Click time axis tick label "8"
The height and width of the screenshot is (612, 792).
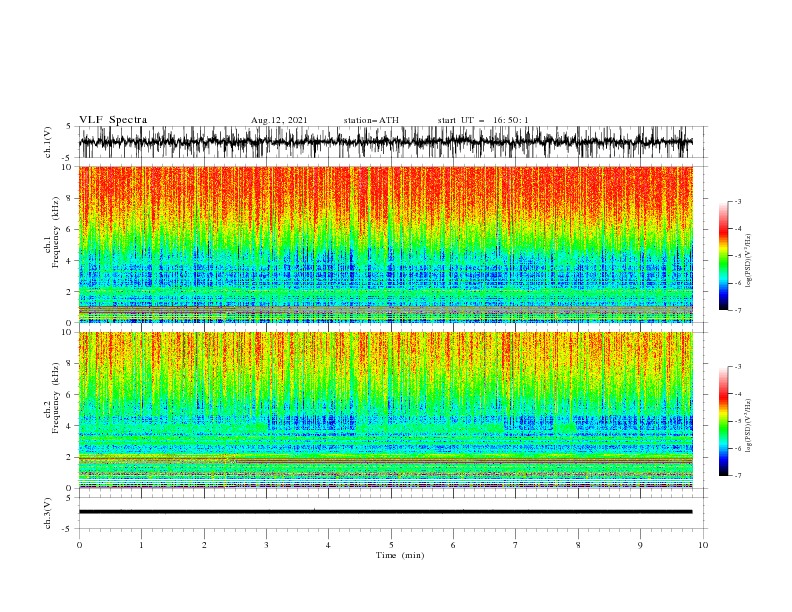578,545
